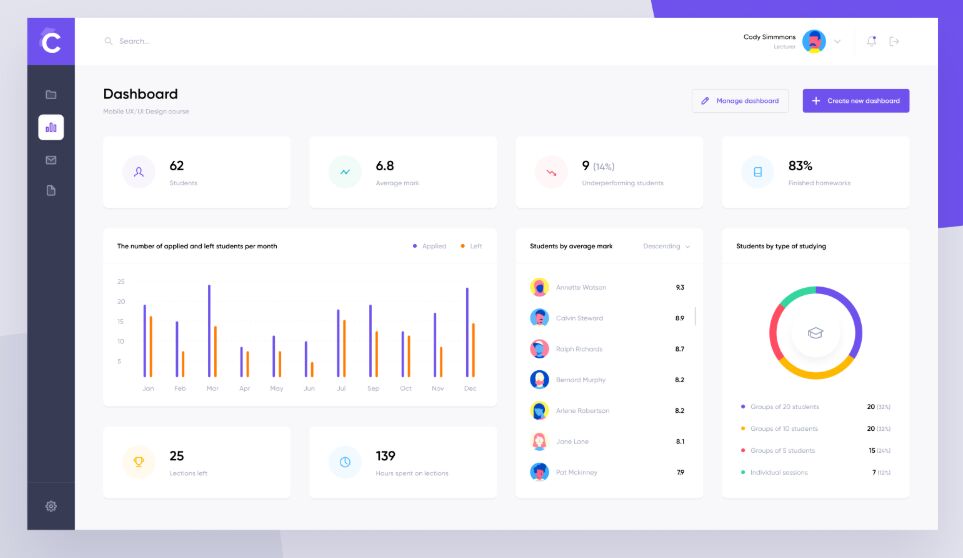
Task: Click Create new dashboard button
Action: [x=856, y=101]
